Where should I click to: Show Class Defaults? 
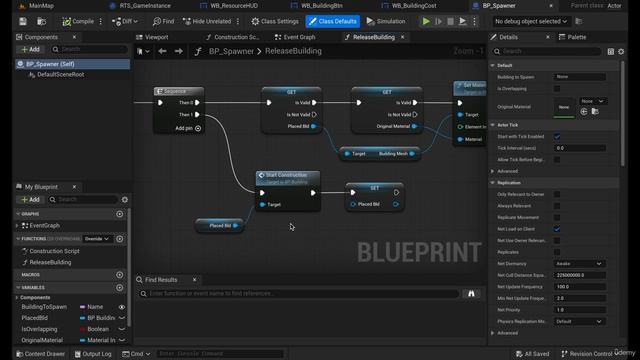pos(333,21)
